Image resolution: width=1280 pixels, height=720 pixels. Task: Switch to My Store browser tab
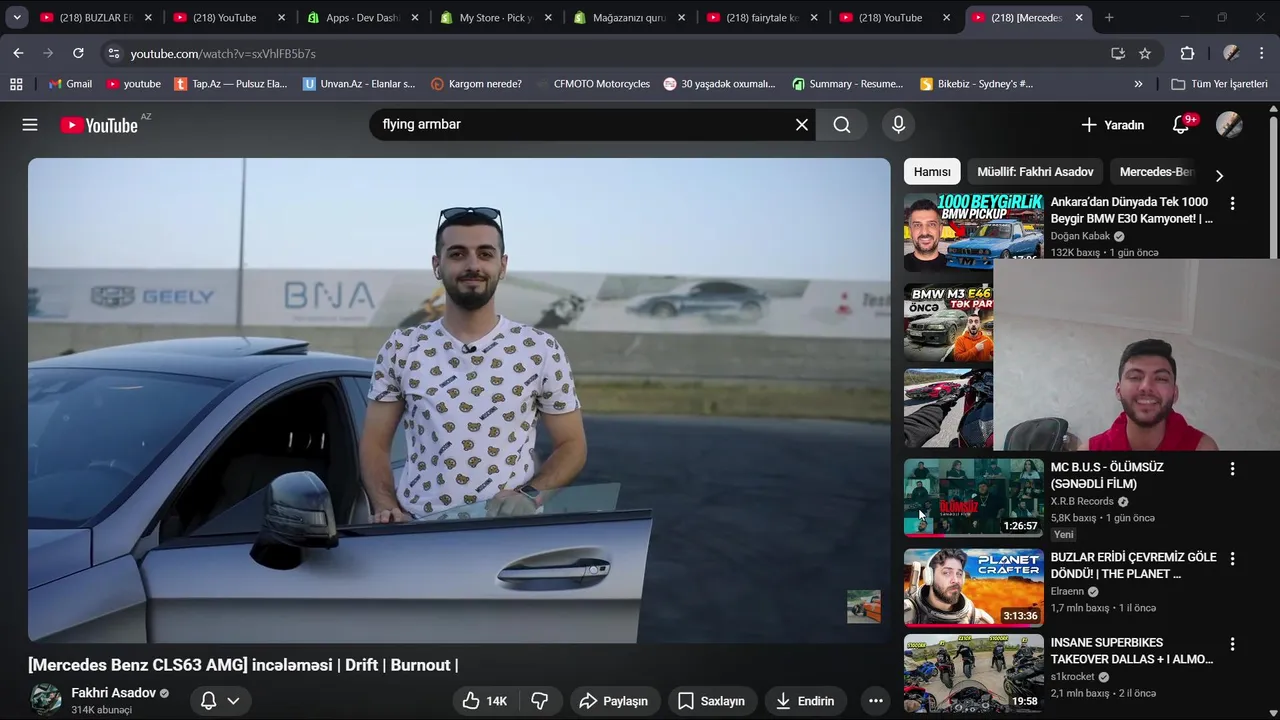(x=495, y=17)
